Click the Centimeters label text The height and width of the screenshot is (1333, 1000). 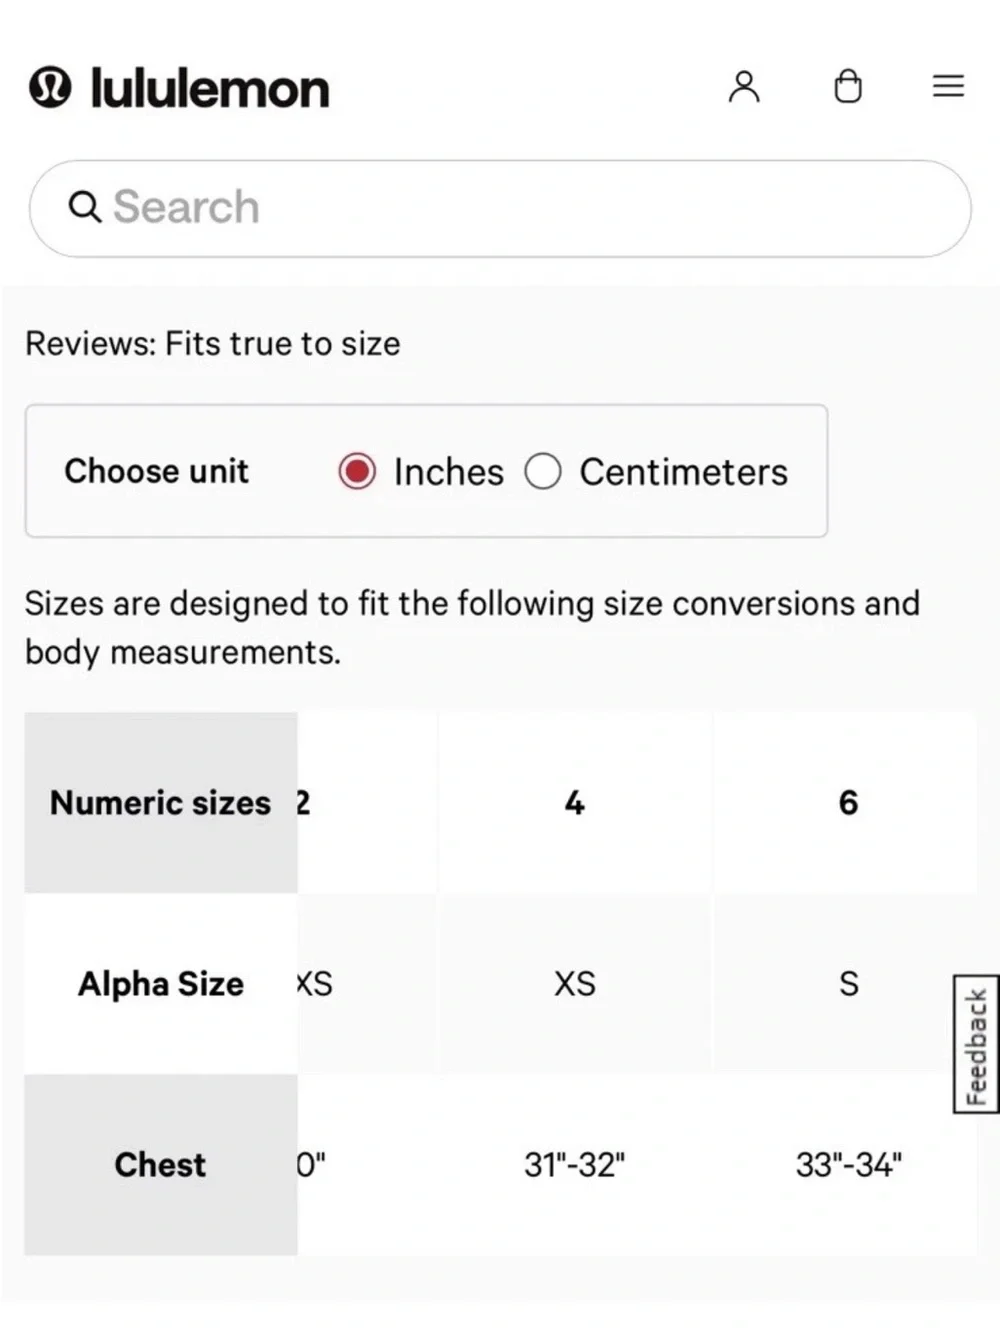pos(684,472)
